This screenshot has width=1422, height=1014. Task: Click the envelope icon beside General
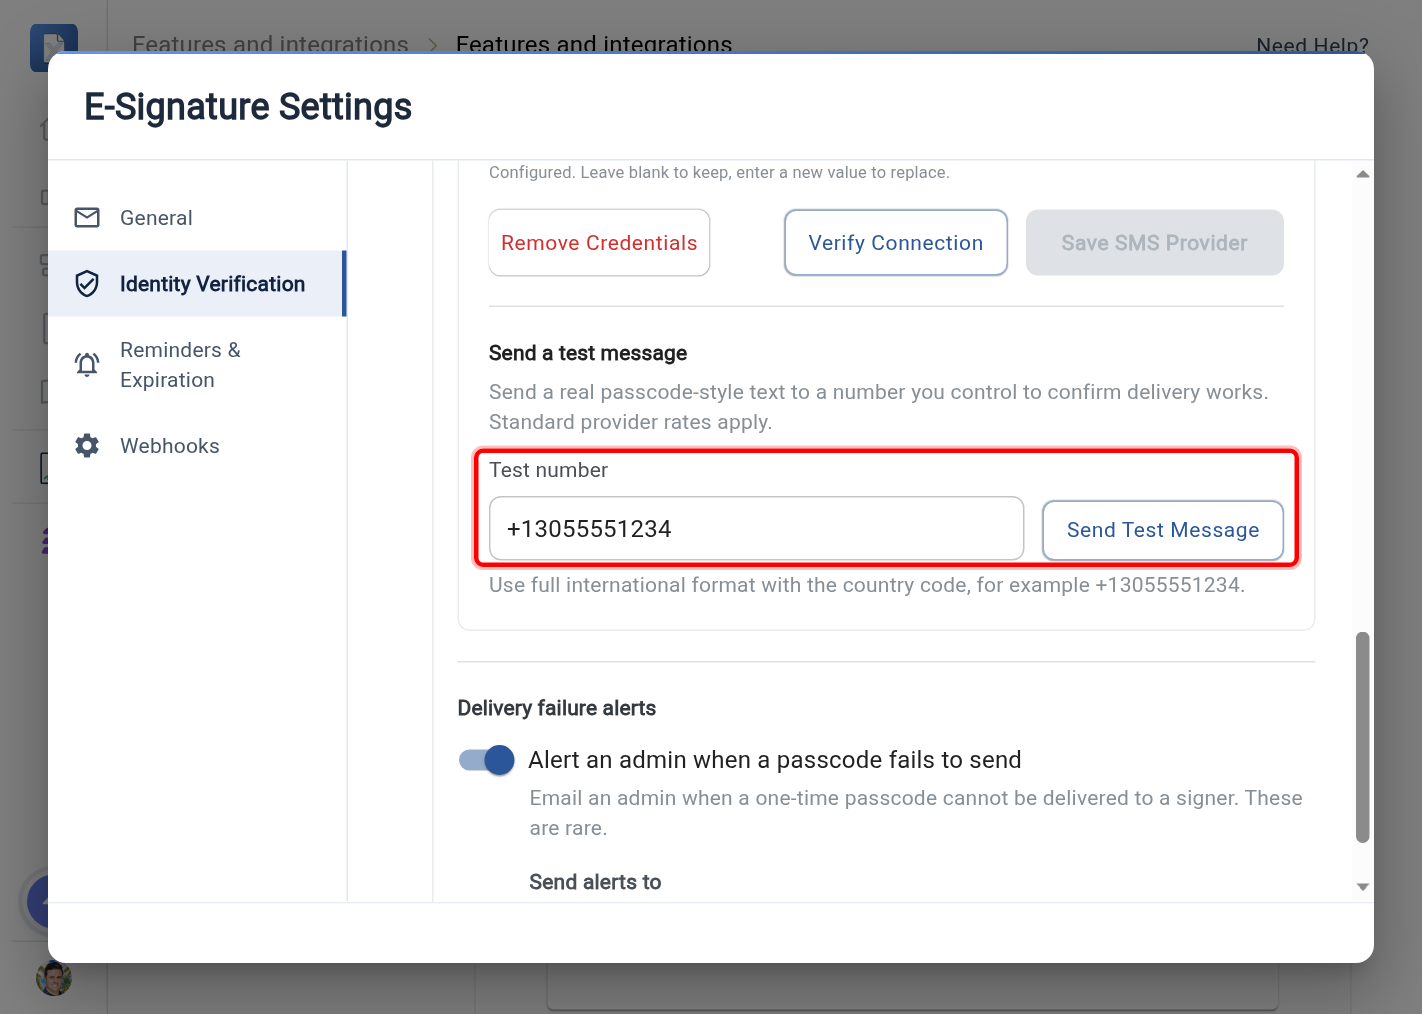click(87, 218)
